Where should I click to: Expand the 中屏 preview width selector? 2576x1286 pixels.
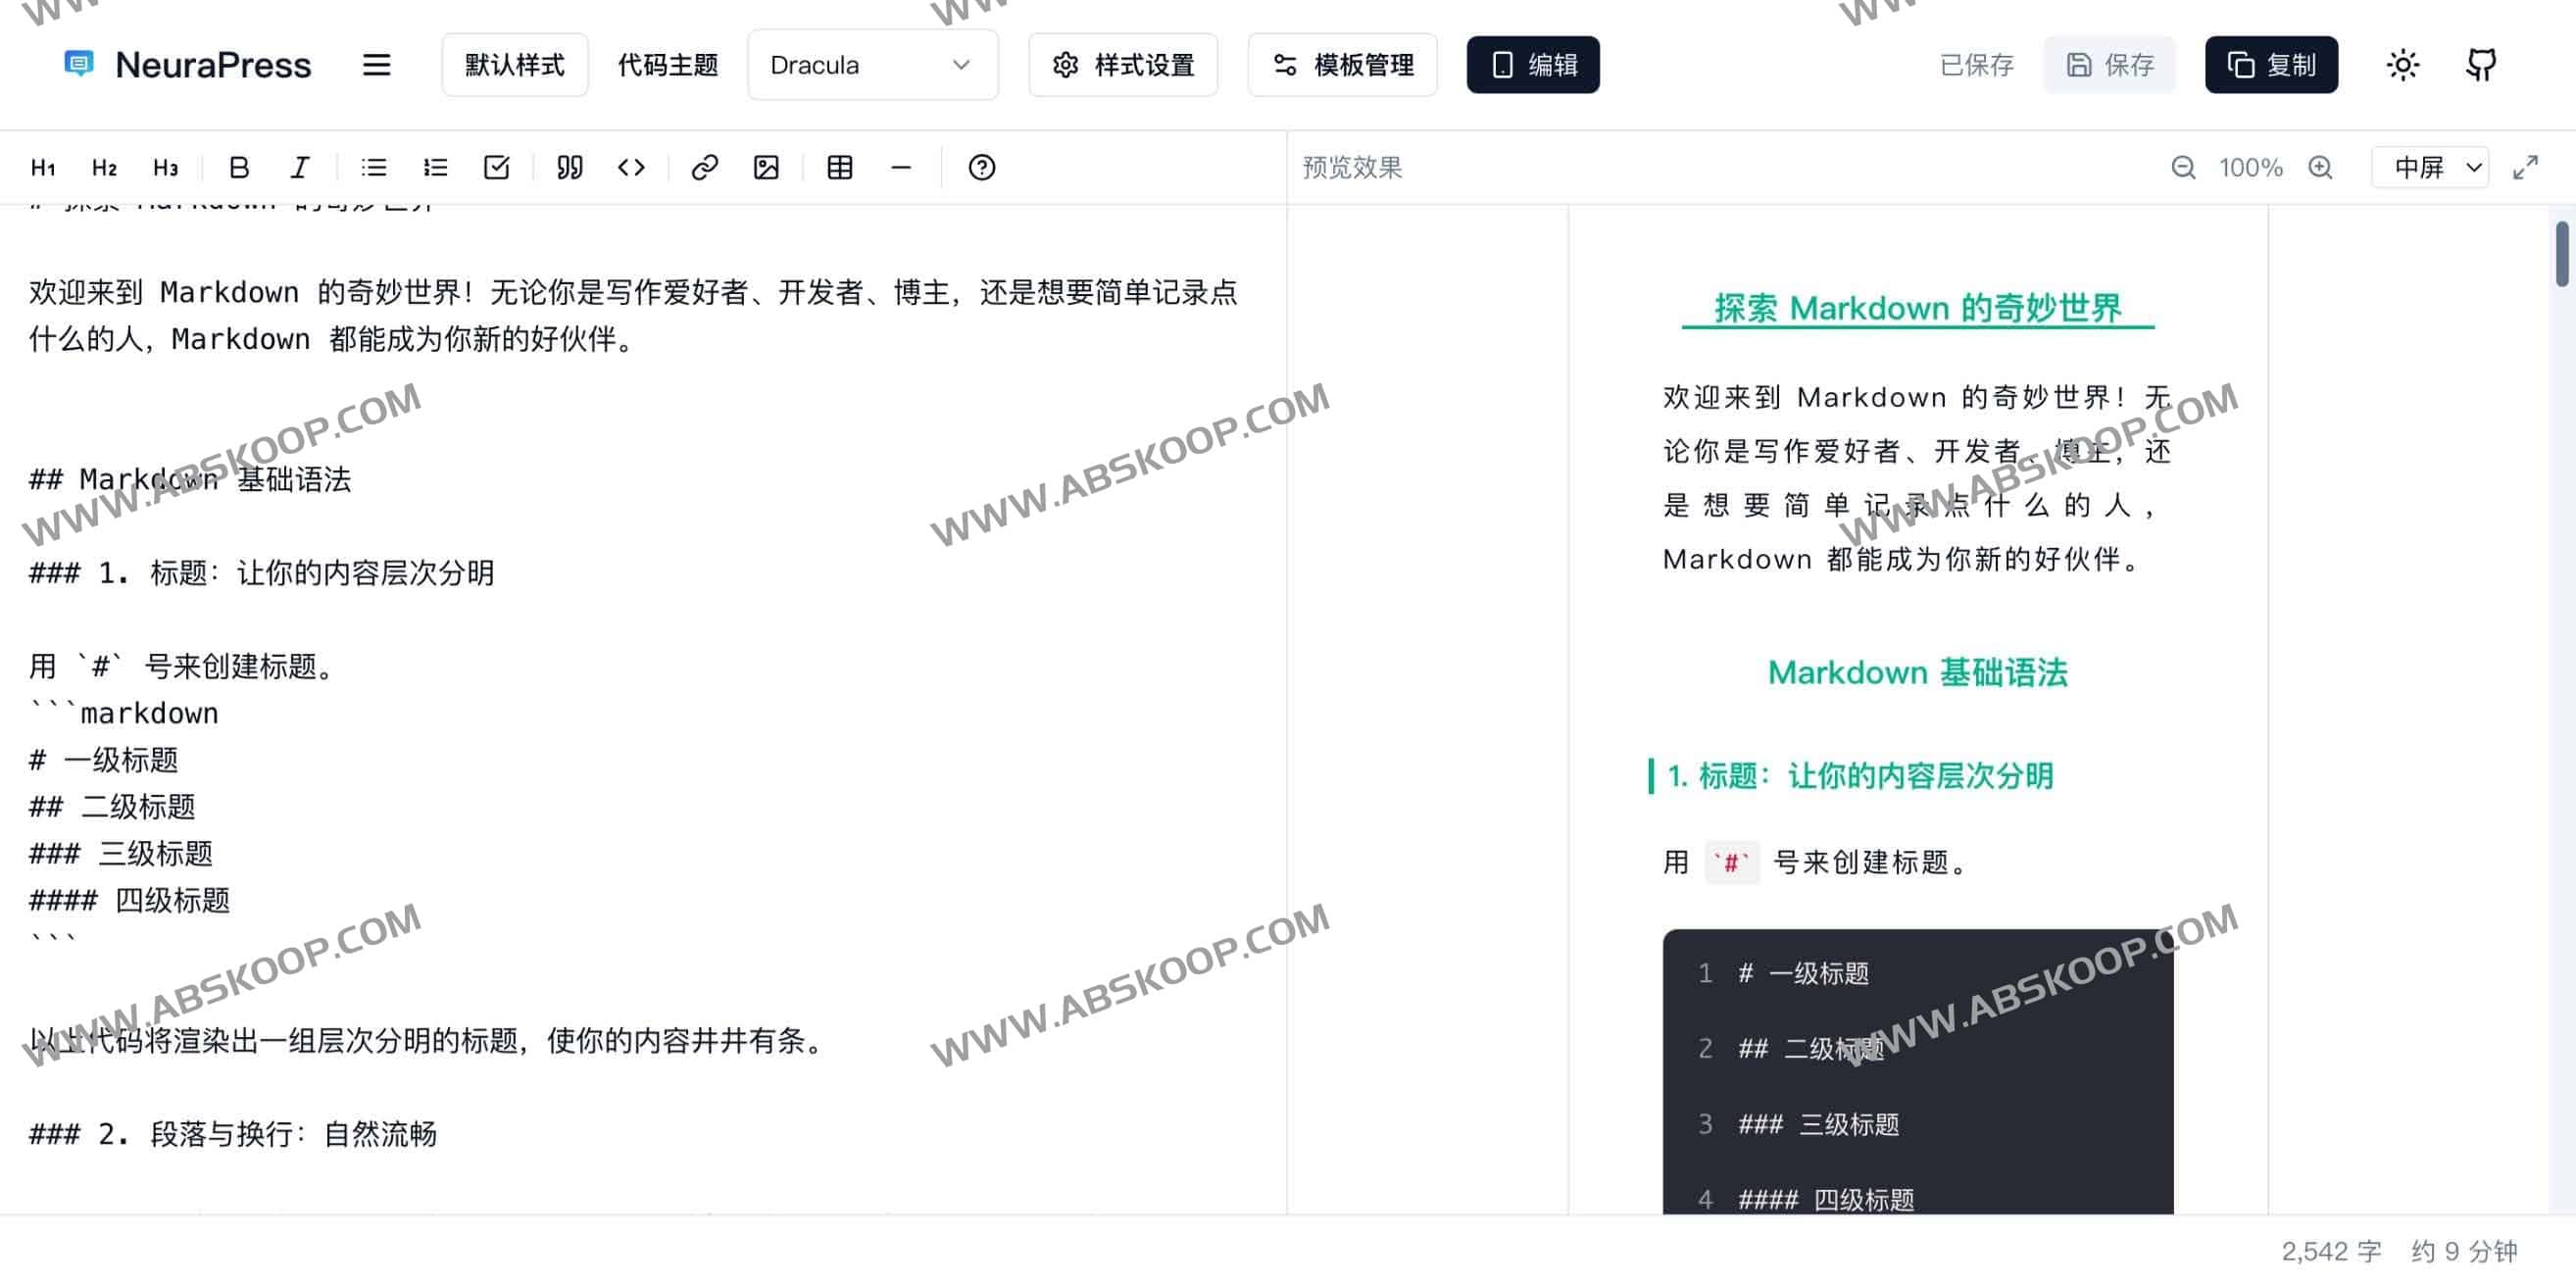tap(2430, 167)
